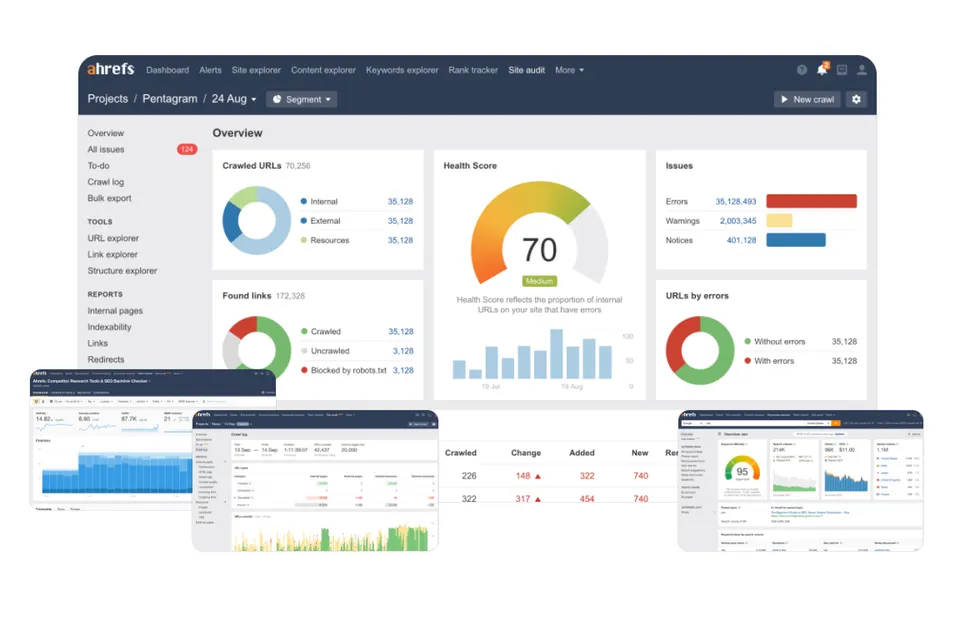The height and width of the screenshot is (622, 960).
Task: Navigate to Keywords explorer
Action: [x=402, y=70]
